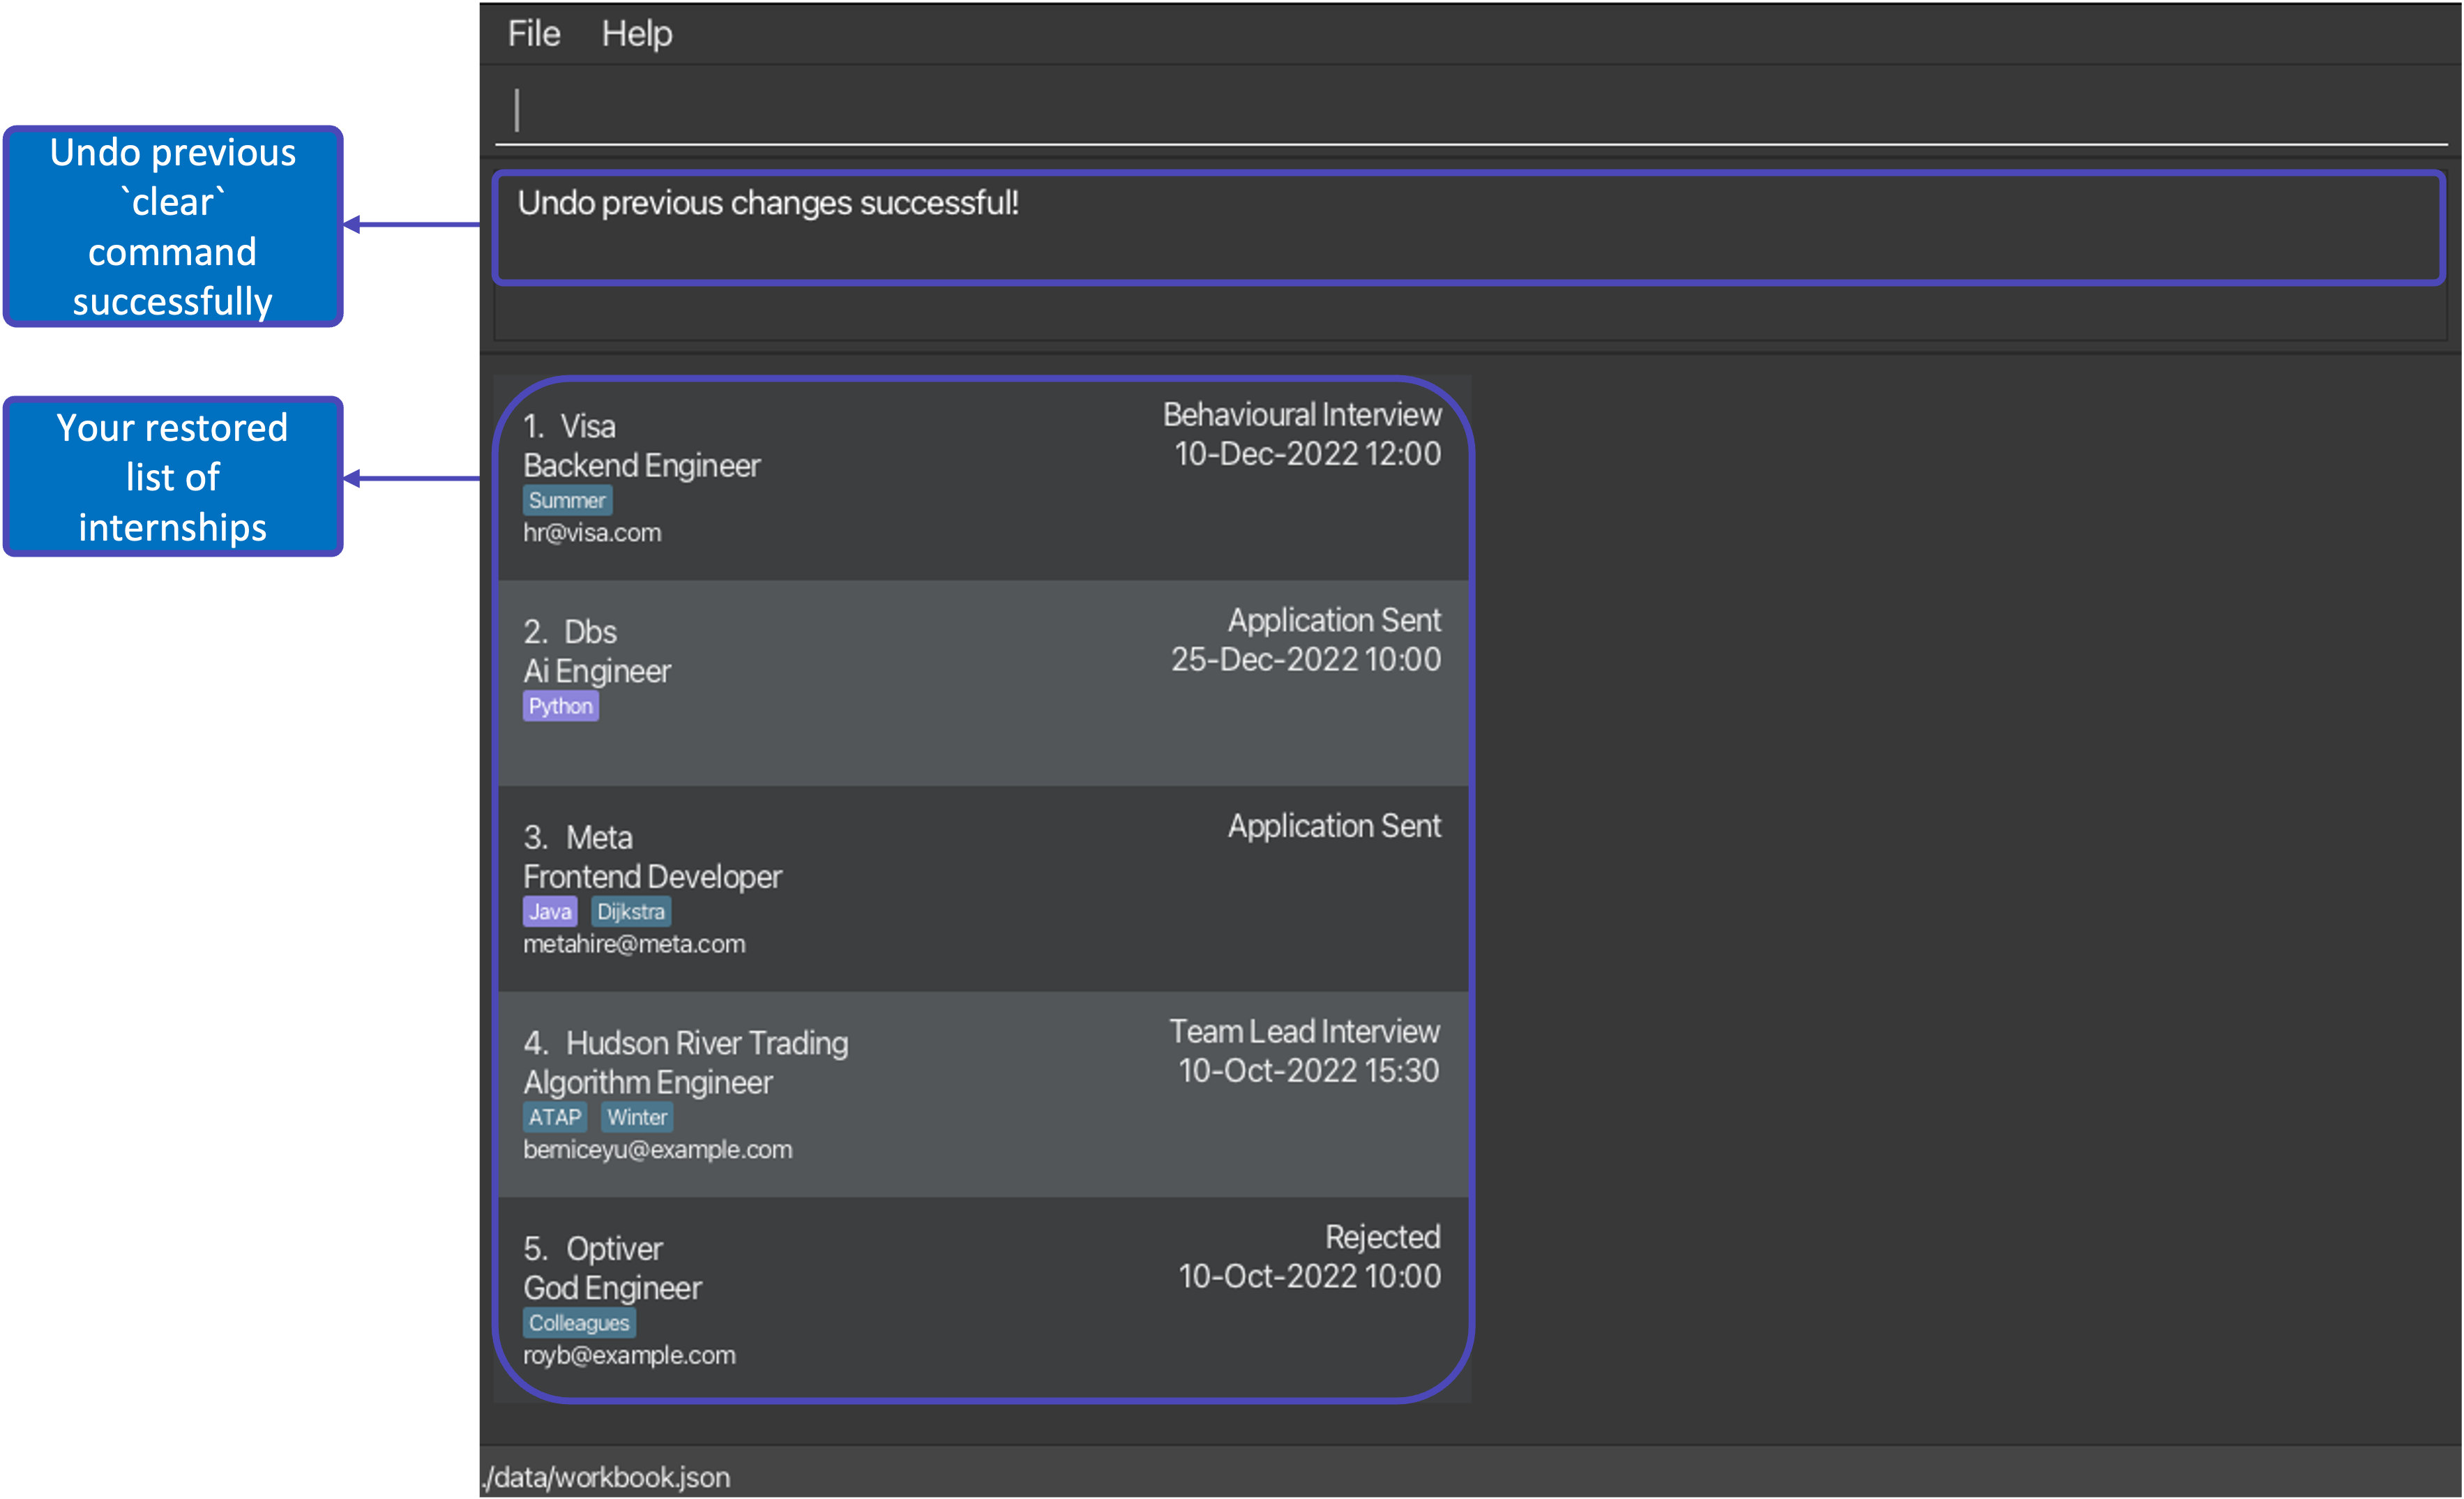Click the 'Undo previous changes successful!' result message
This screenshot has height=1499, width=2464.
768,203
